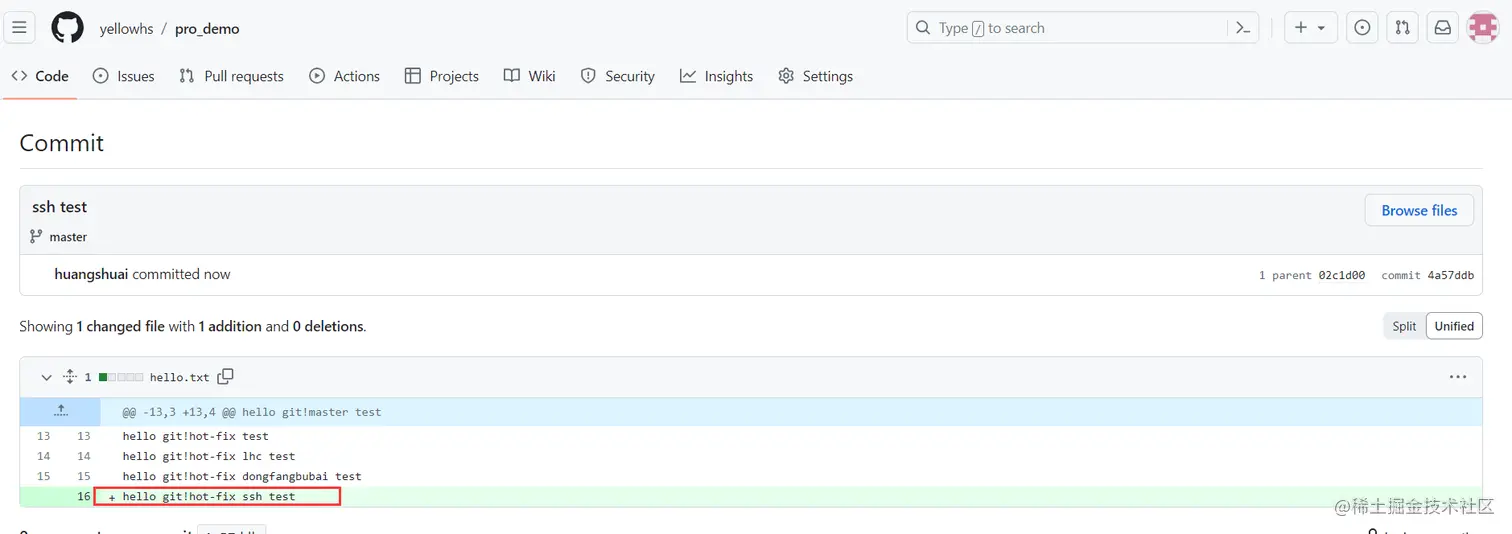
Task: Select the ssh test commit title
Action: click(60, 207)
